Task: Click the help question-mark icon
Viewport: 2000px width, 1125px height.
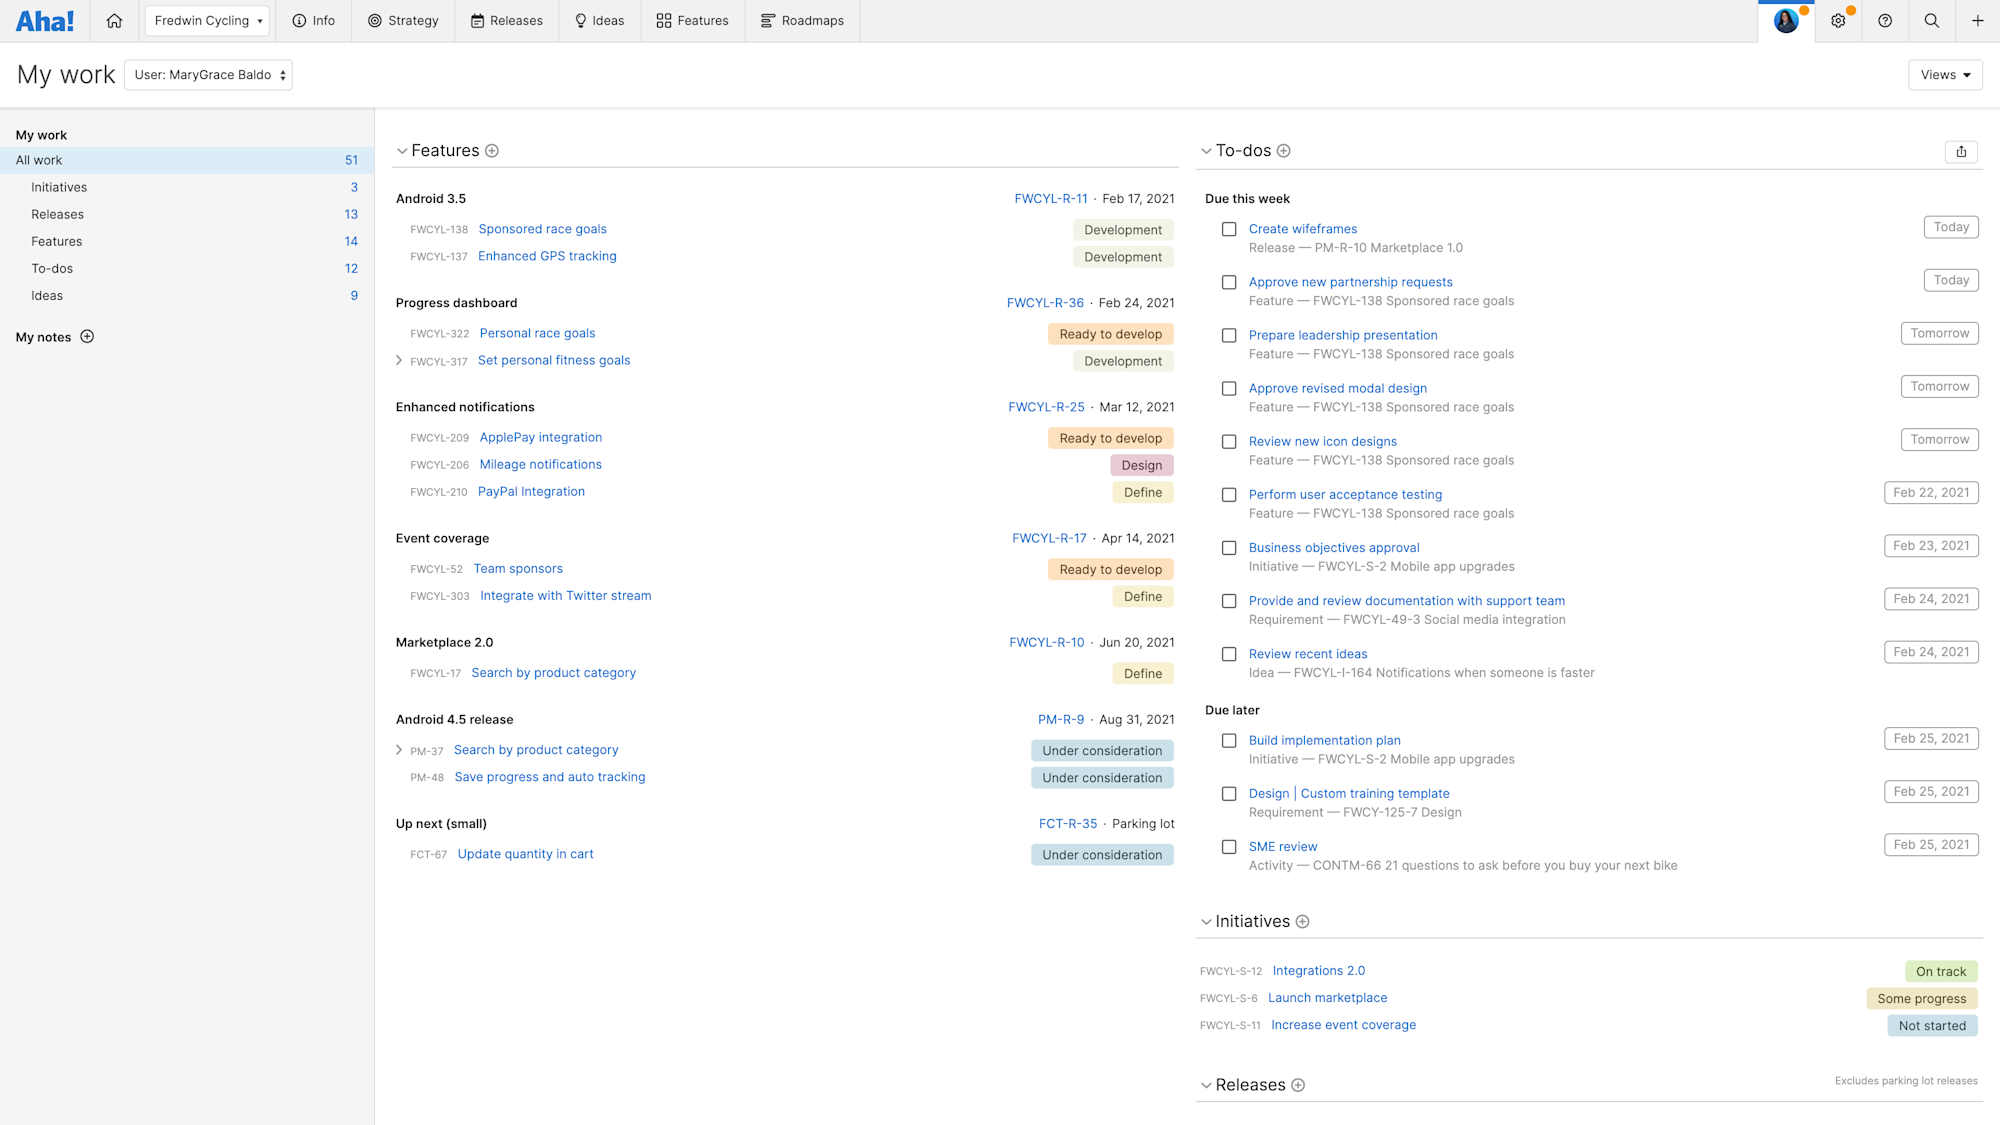Action: 1885,20
